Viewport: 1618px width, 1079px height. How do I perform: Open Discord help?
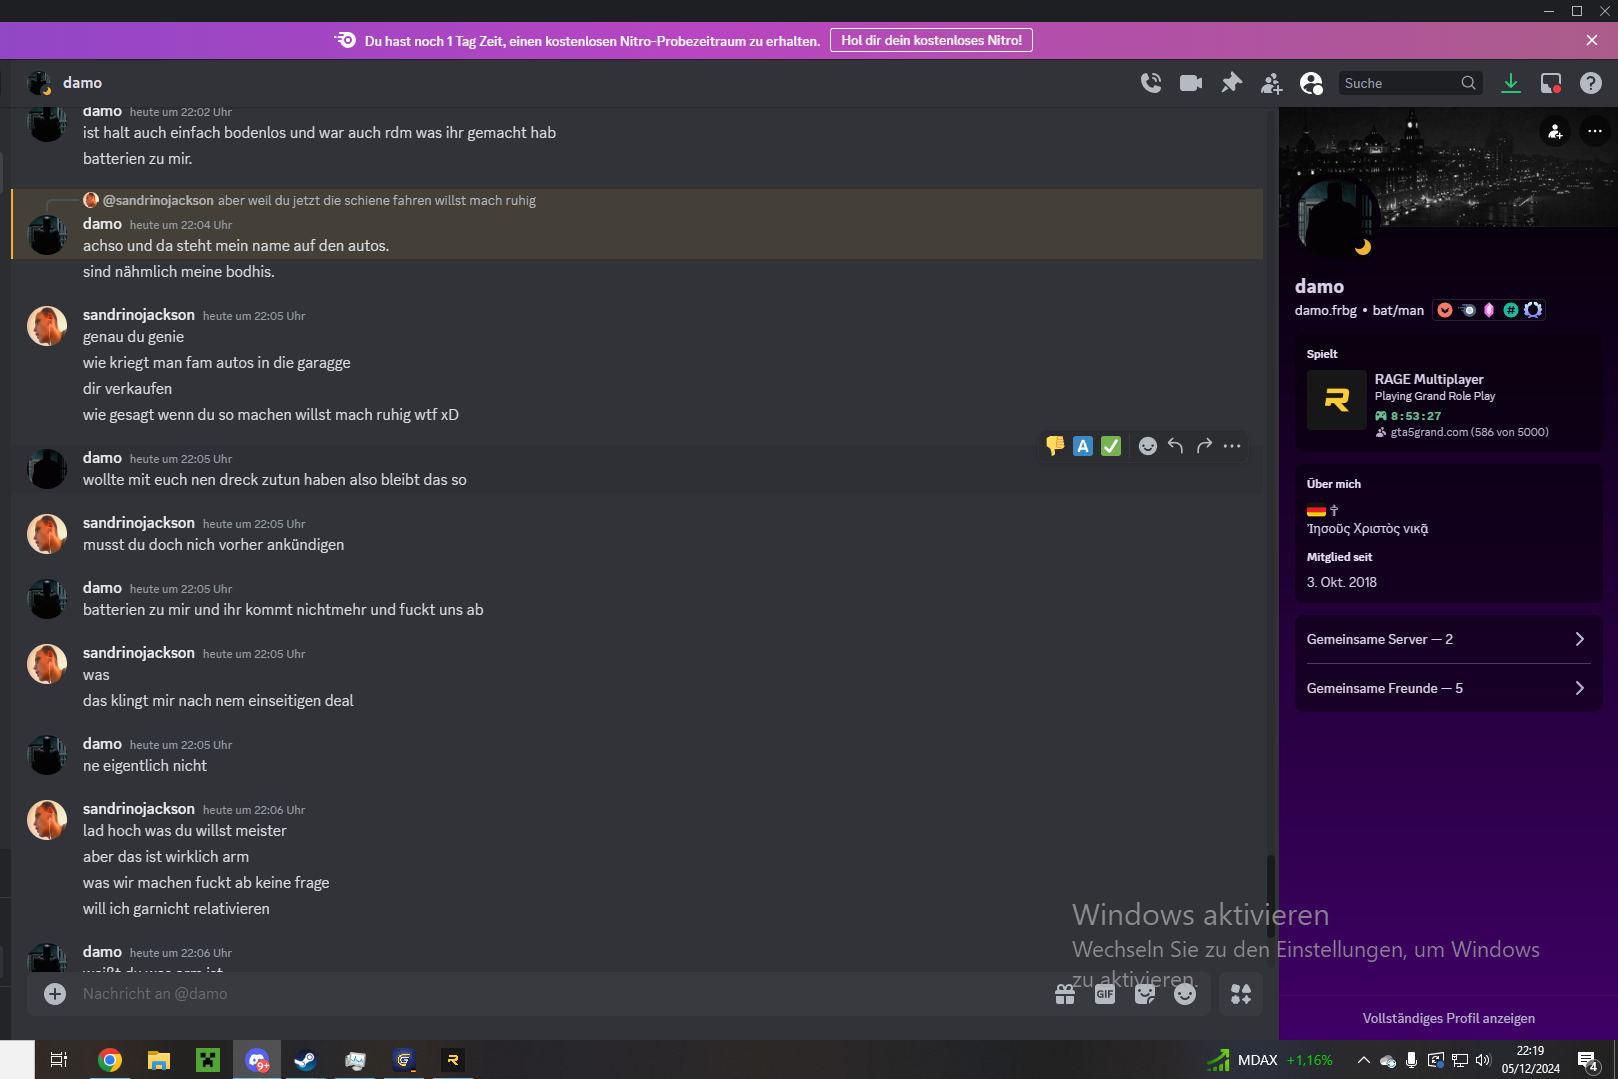1591,83
